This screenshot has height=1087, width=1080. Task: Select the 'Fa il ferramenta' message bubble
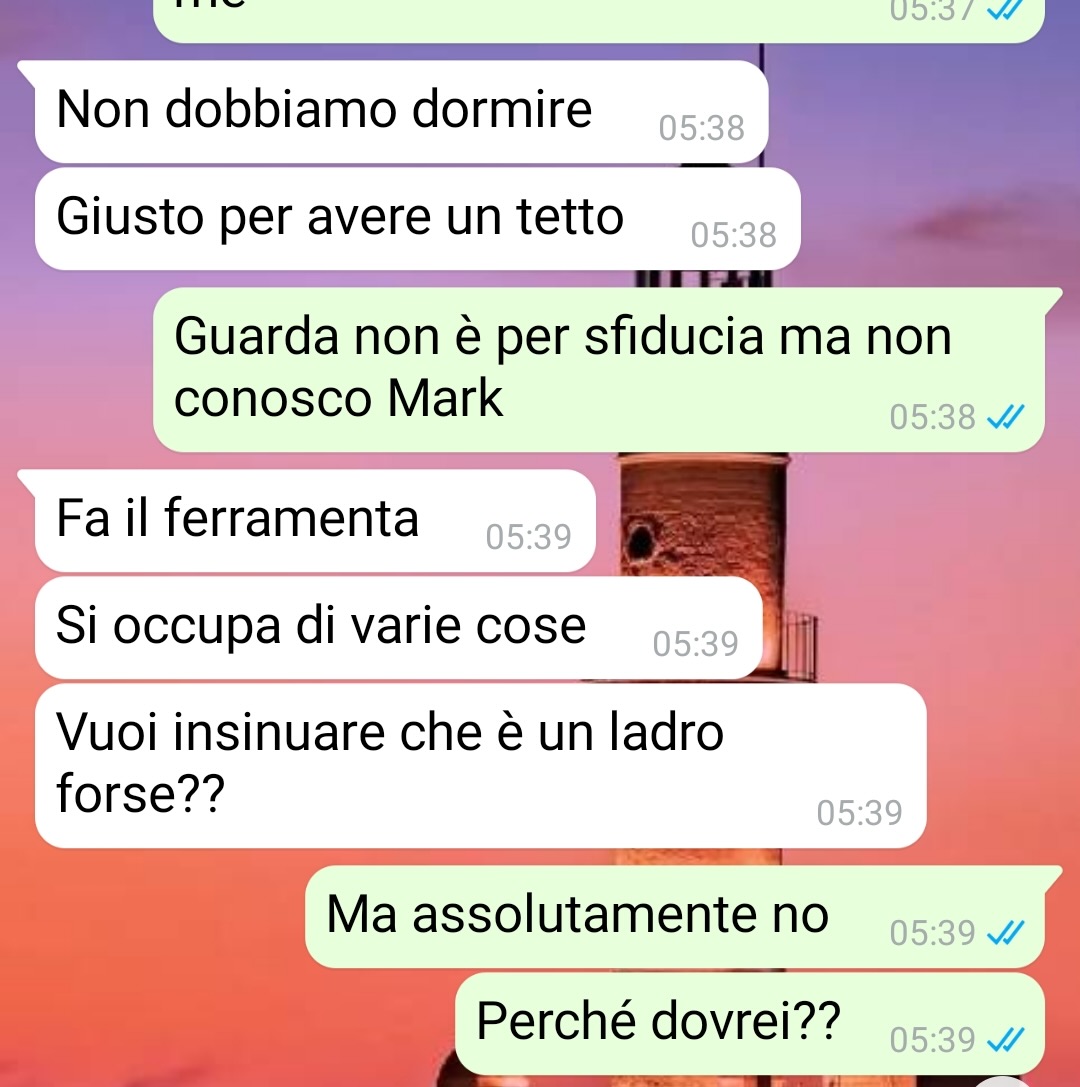coord(315,521)
